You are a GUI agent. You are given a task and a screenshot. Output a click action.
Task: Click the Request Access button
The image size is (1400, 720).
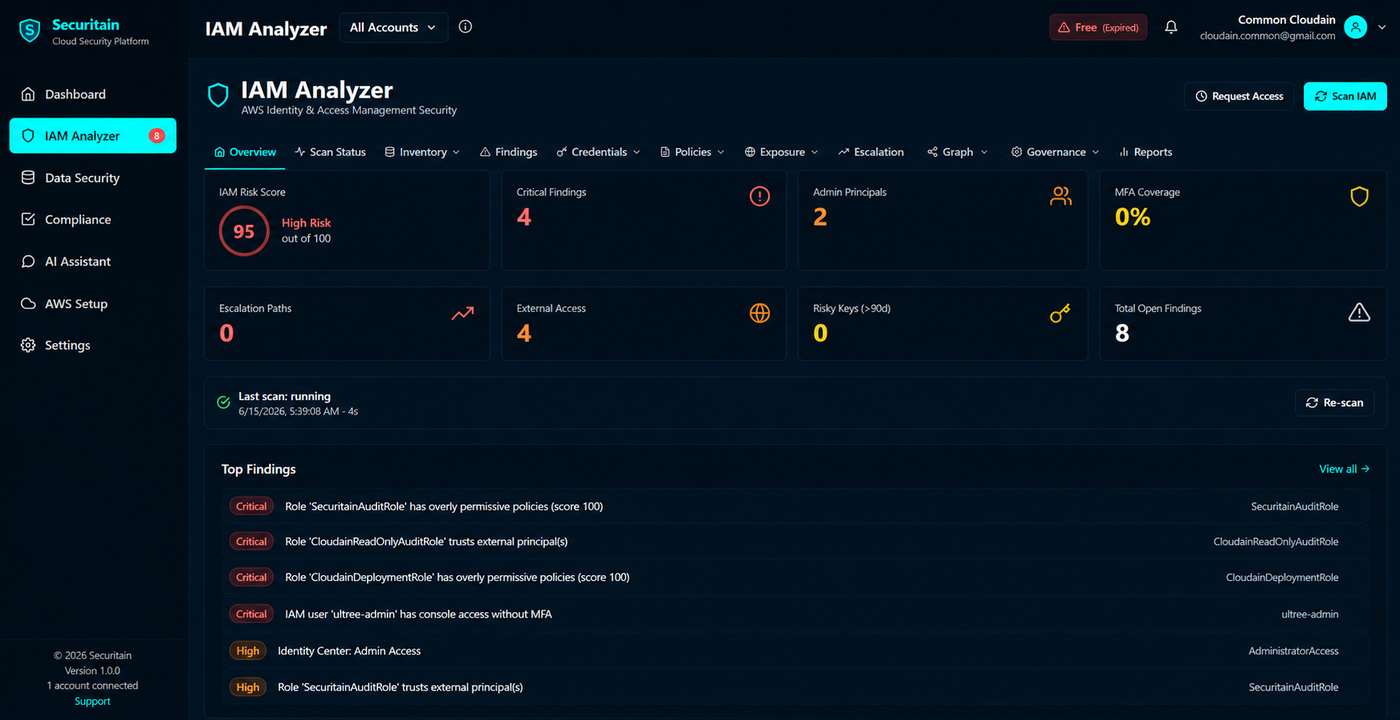[x=1239, y=96]
